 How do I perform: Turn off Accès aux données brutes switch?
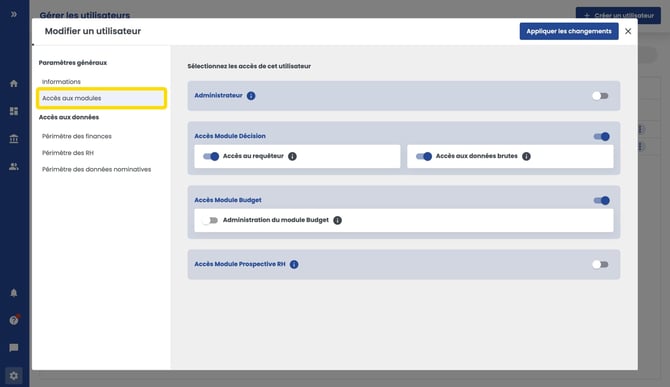[x=424, y=156]
